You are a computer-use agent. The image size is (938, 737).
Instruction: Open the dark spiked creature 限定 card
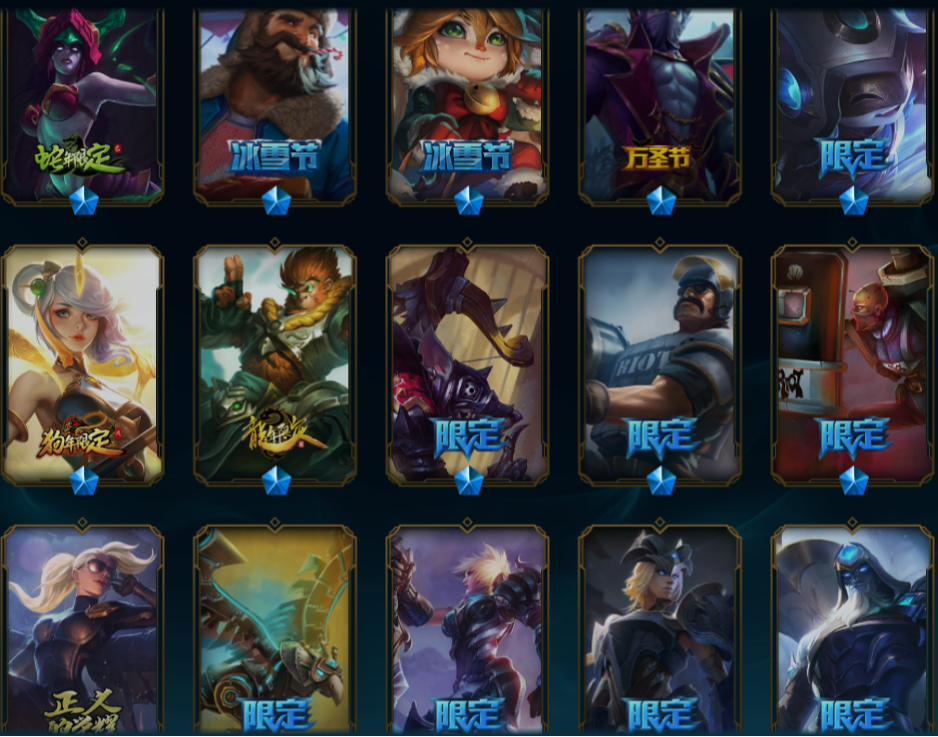point(468,363)
